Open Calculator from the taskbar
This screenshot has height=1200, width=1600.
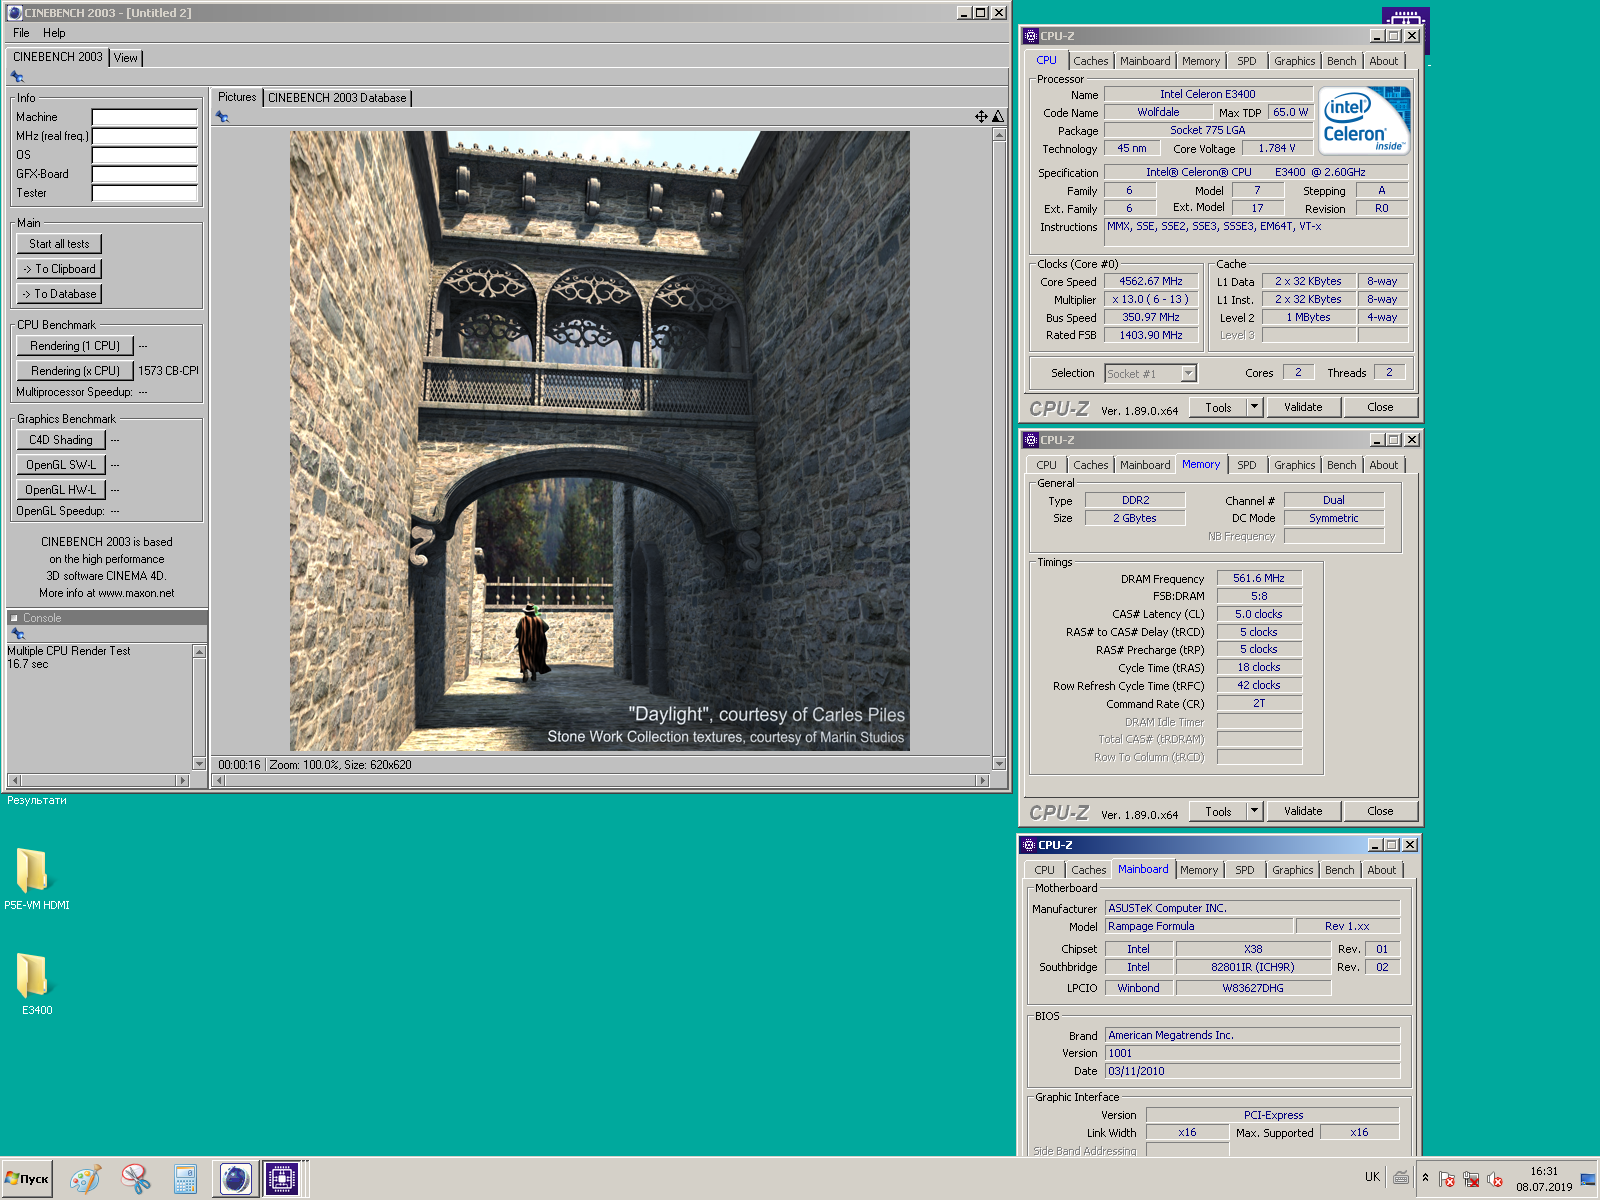click(185, 1179)
